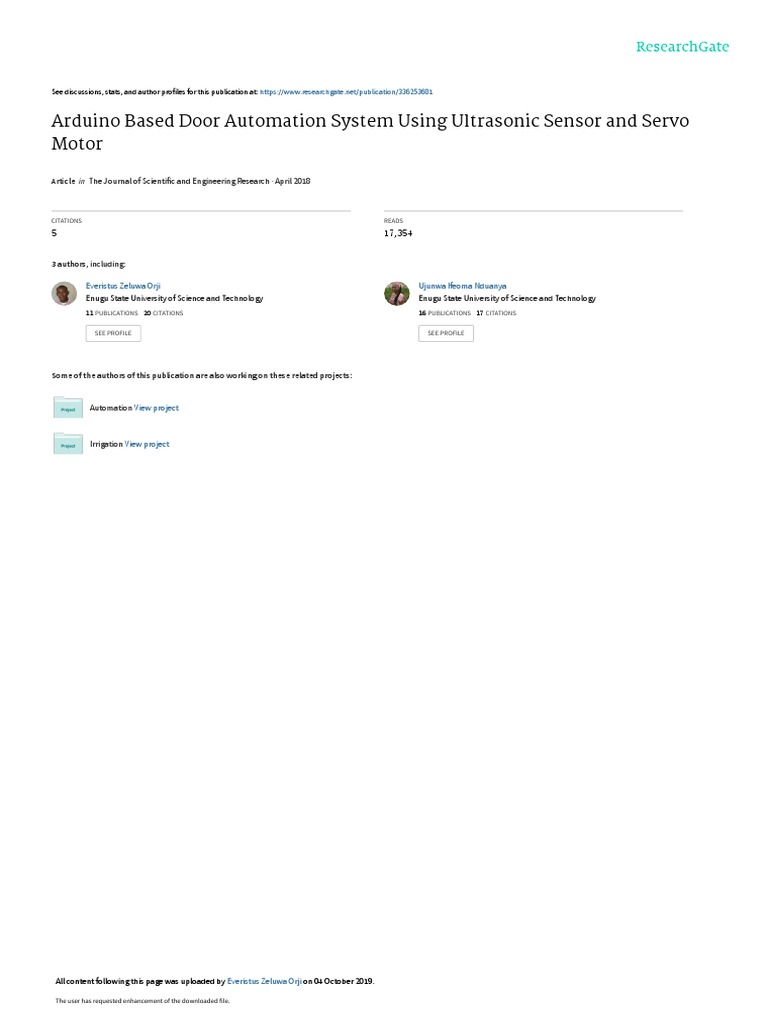Click 11 Publications under Everistus Orji
Screen dimensions: 768x1024
[112, 313]
